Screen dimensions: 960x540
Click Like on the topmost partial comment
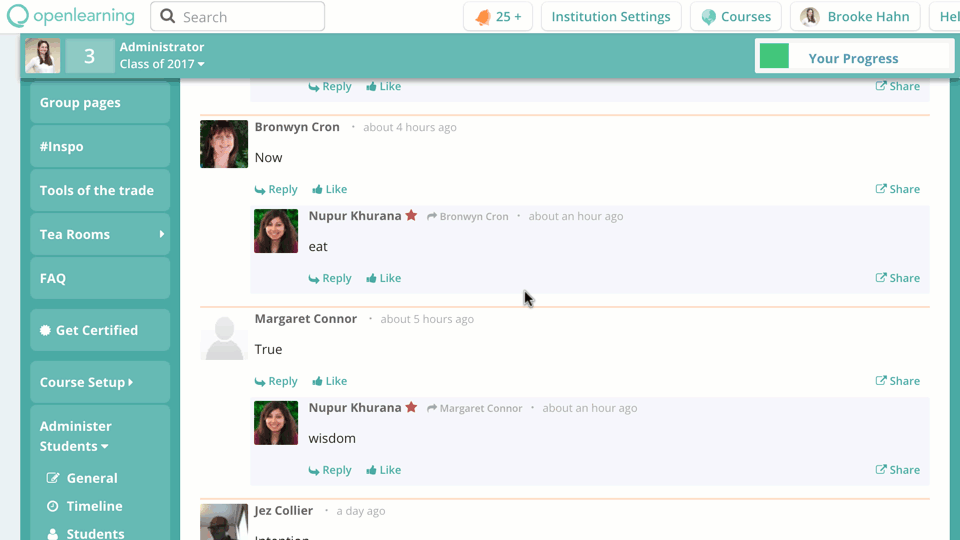click(384, 86)
